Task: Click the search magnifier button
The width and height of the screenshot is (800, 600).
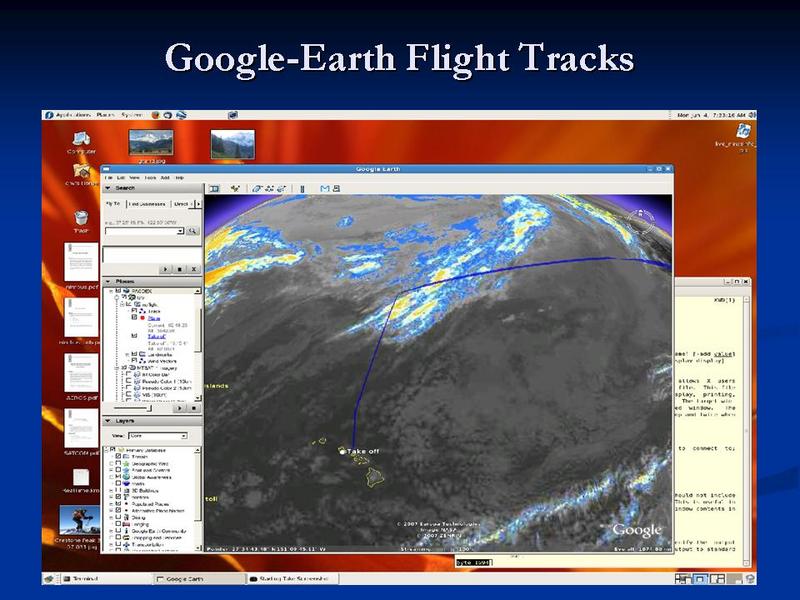Action: [x=192, y=231]
